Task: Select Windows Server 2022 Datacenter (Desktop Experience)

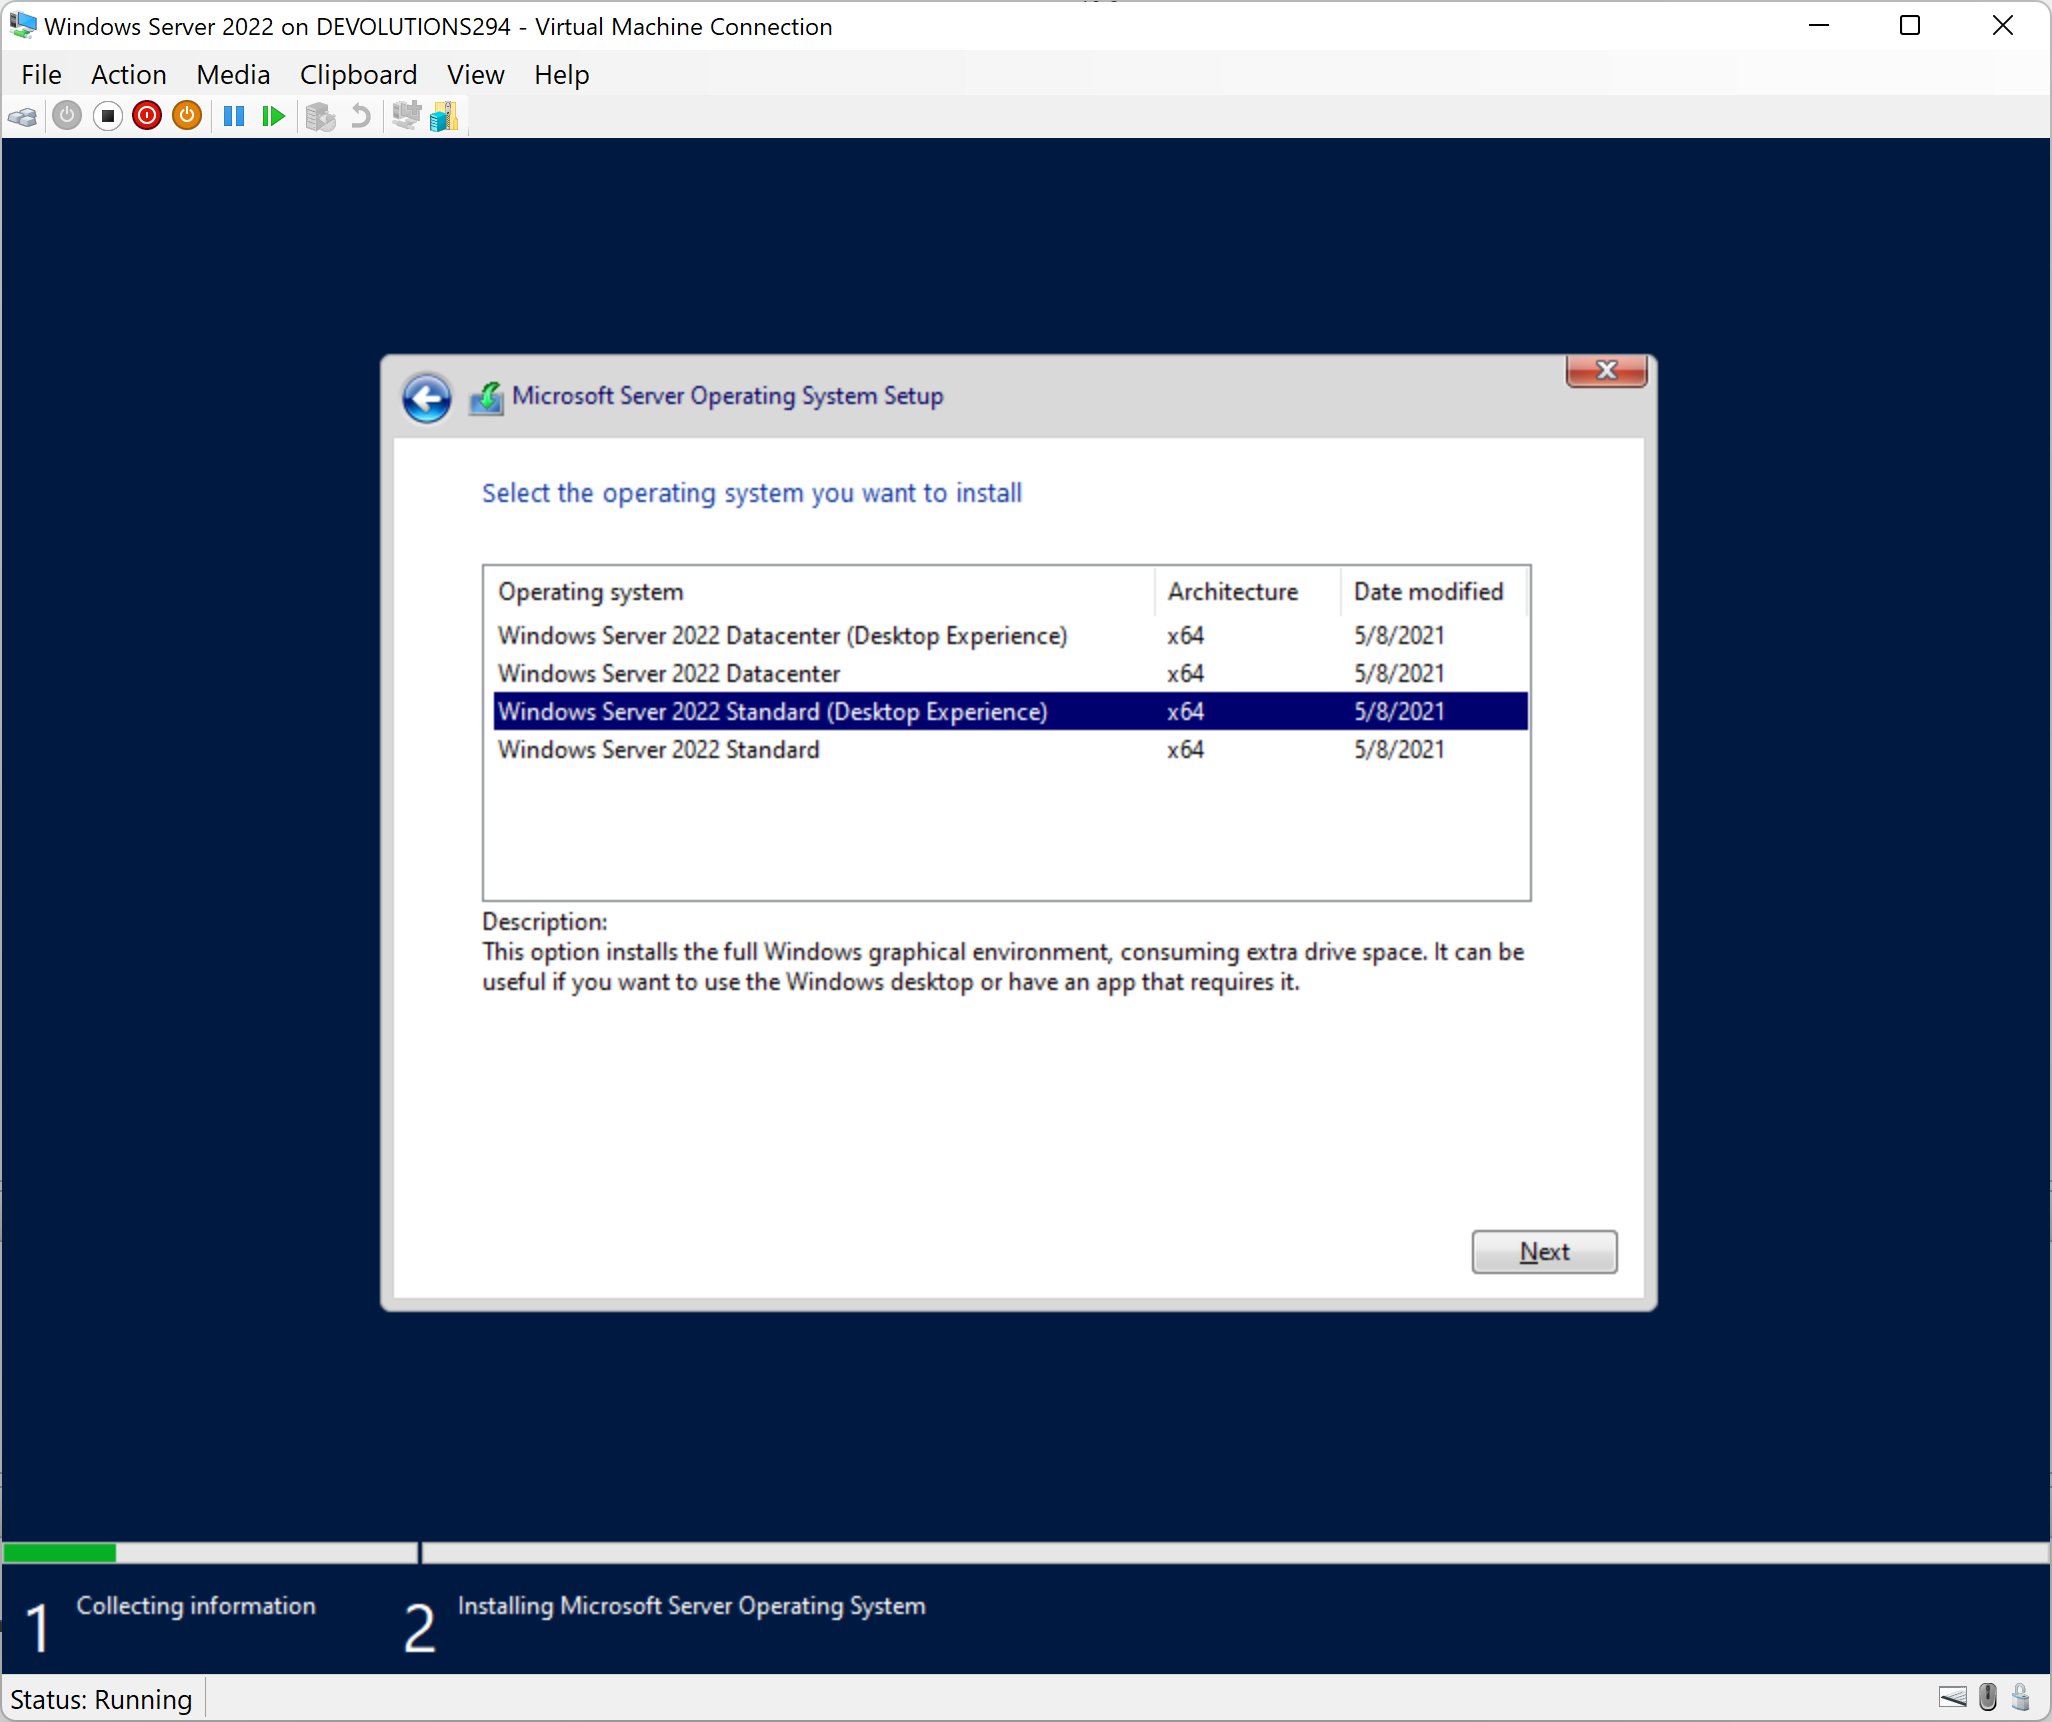Action: pyautogui.click(x=1010, y=636)
